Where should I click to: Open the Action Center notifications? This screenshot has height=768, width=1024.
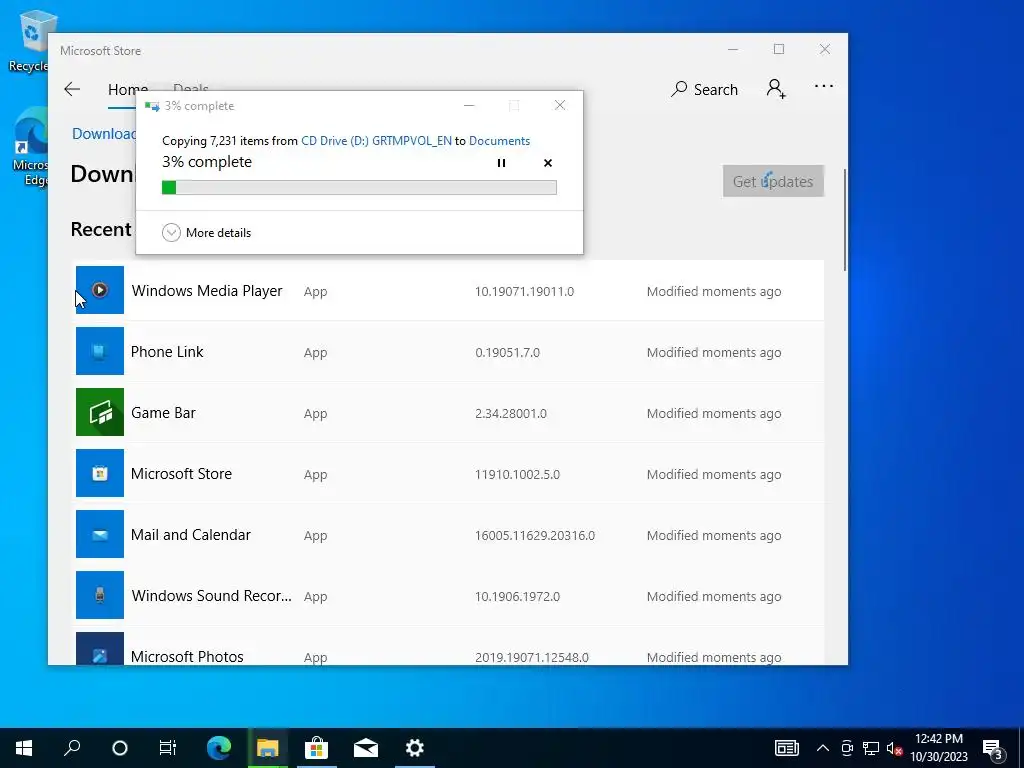tap(993, 748)
